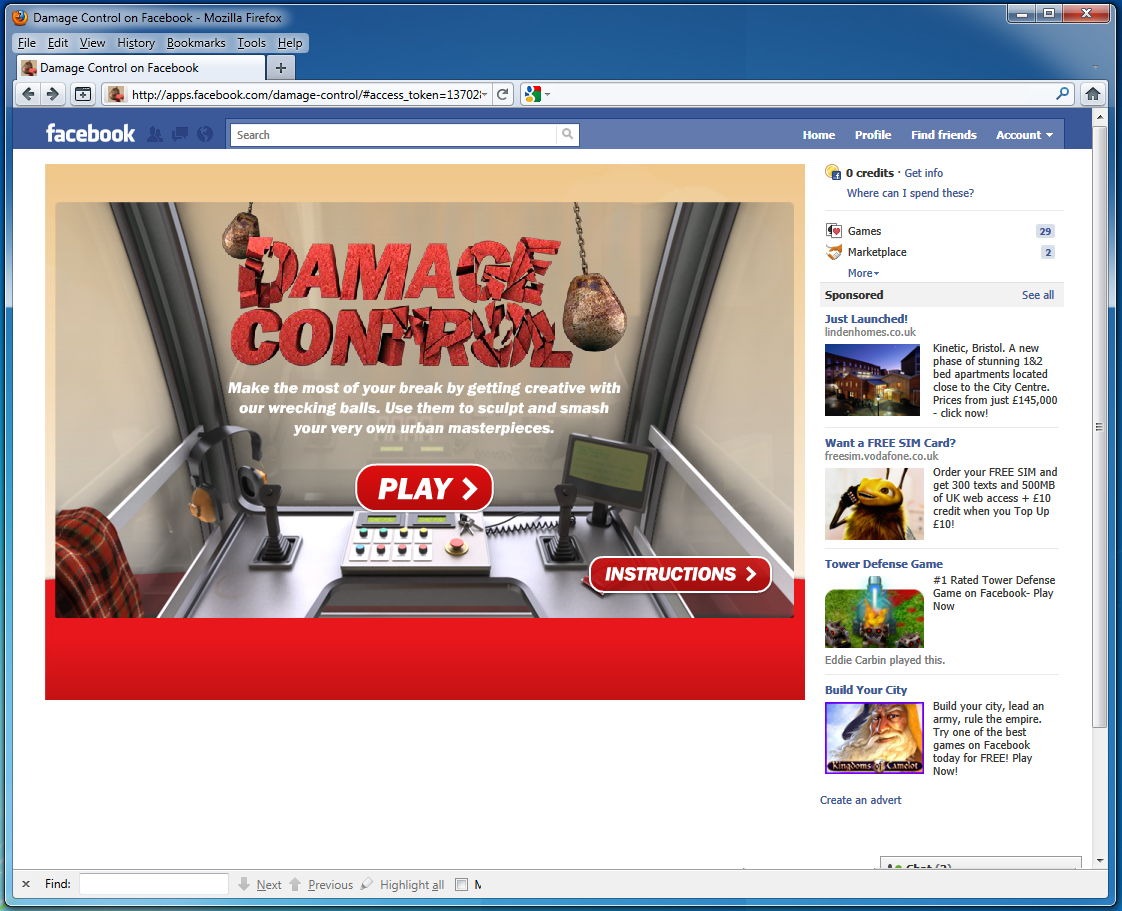Open the game INSTRUCTIONS button
The width and height of the screenshot is (1122, 911).
[680, 574]
